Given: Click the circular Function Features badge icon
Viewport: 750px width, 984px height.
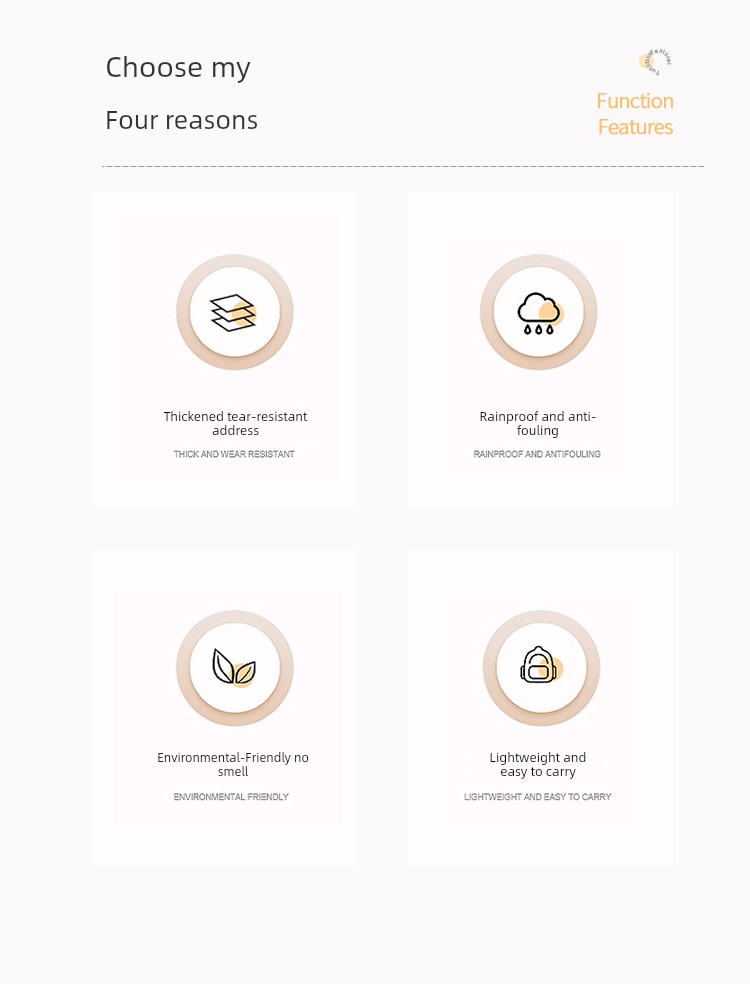Looking at the screenshot, I should 655,62.
